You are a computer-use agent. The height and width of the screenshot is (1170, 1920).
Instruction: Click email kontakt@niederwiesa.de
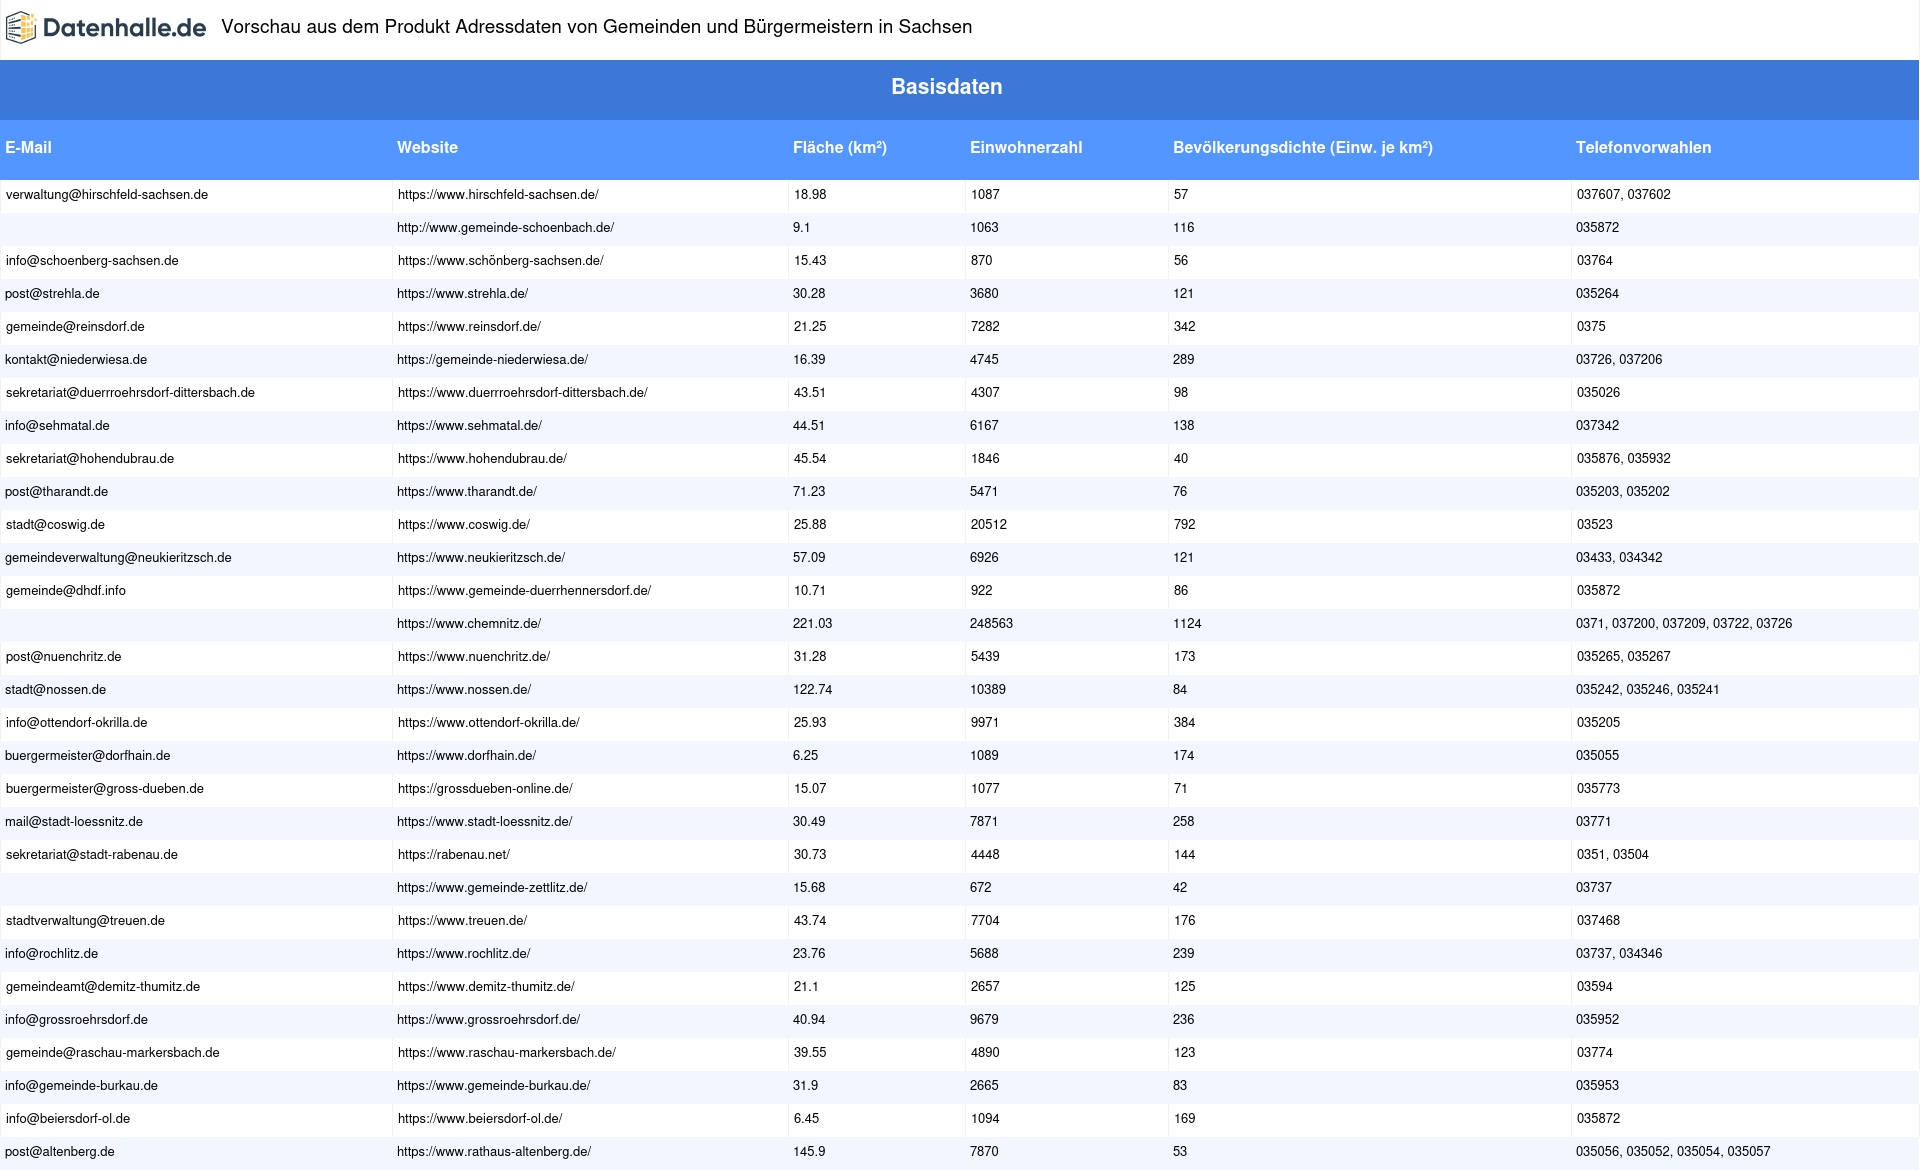click(x=76, y=360)
